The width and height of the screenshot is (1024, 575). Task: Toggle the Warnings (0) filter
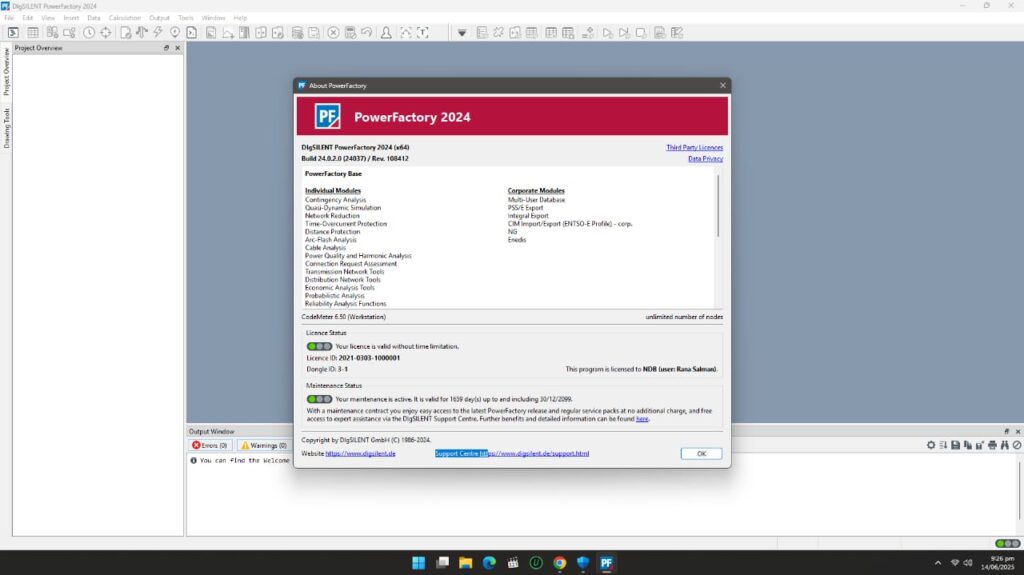(x=264, y=445)
